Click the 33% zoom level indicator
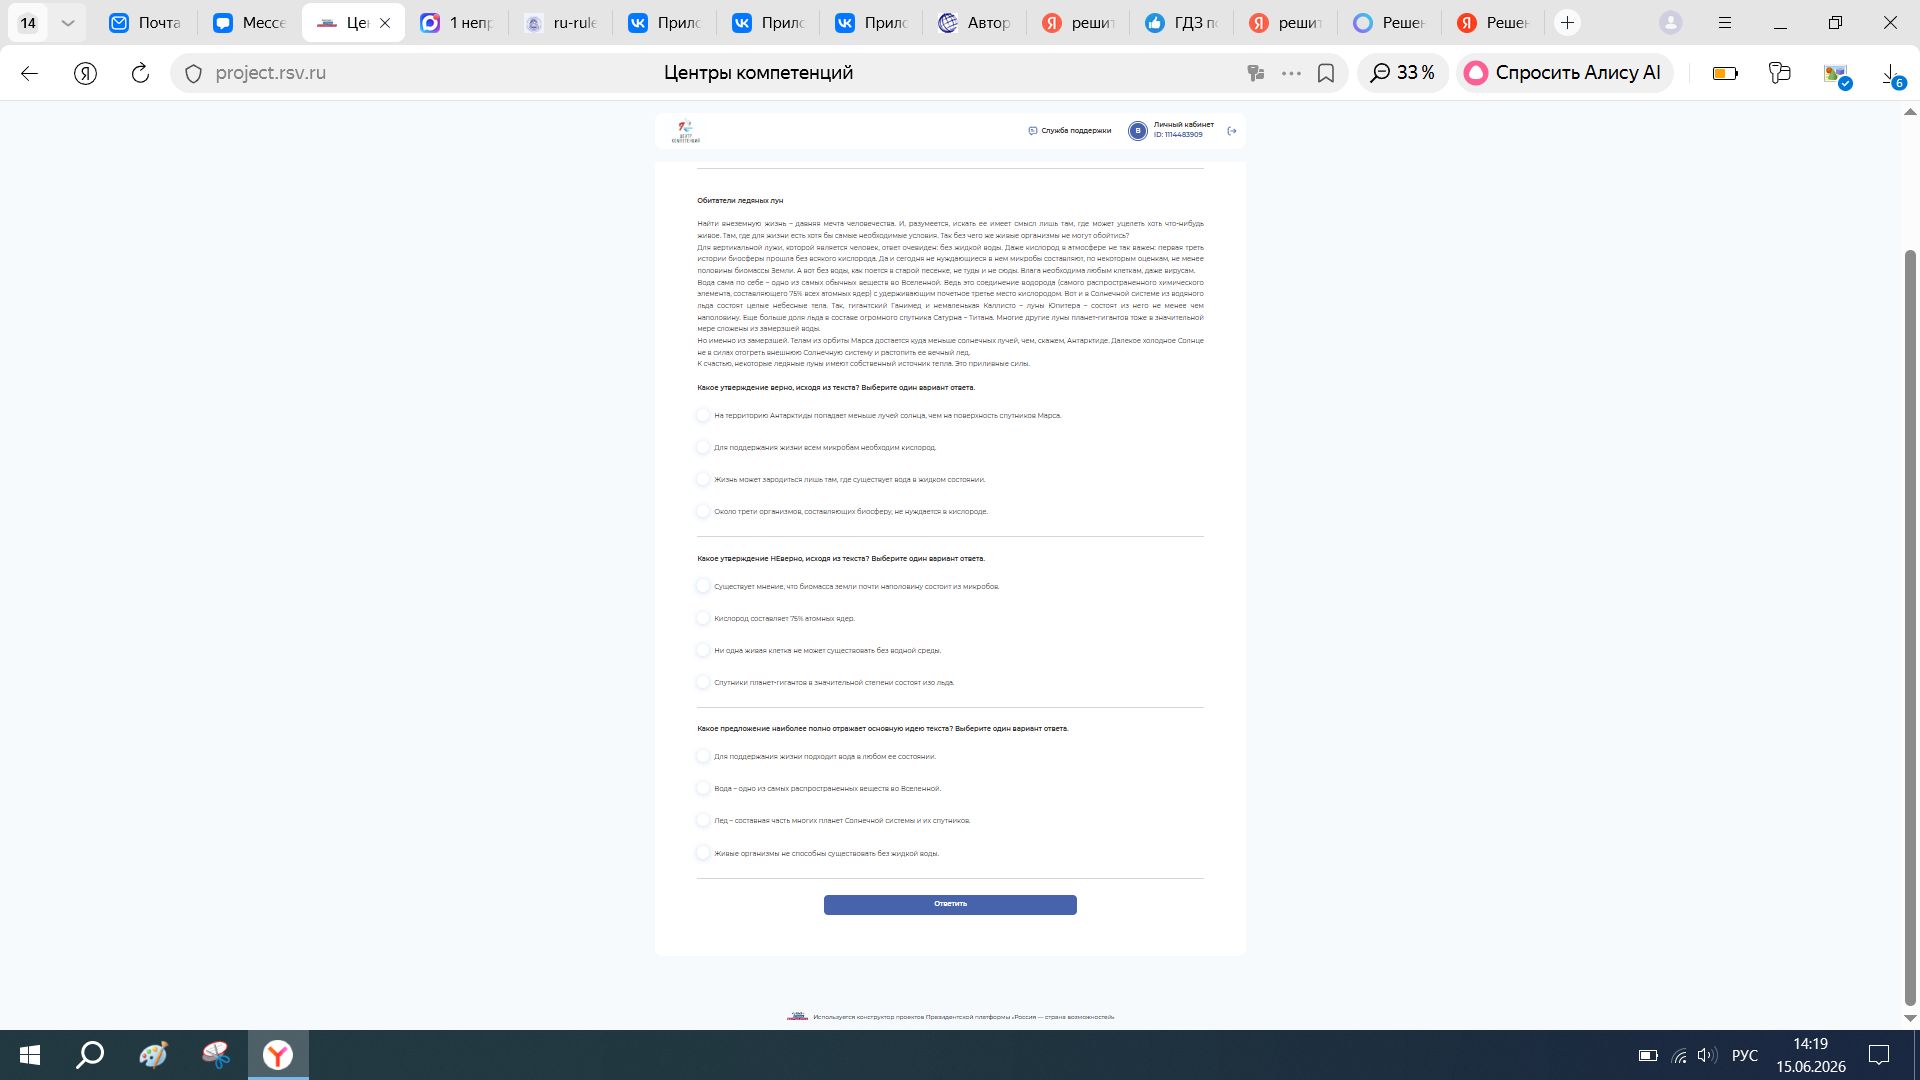The height and width of the screenshot is (1080, 1920). tap(1403, 73)
